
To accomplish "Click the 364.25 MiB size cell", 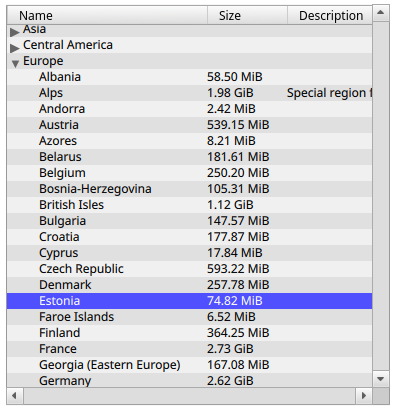I will (238, 333).
